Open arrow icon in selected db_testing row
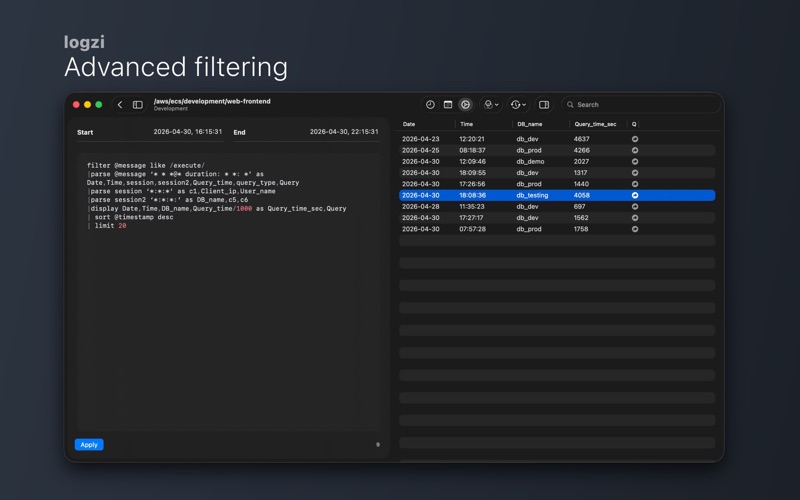800x500 pixels. point(635,195)
